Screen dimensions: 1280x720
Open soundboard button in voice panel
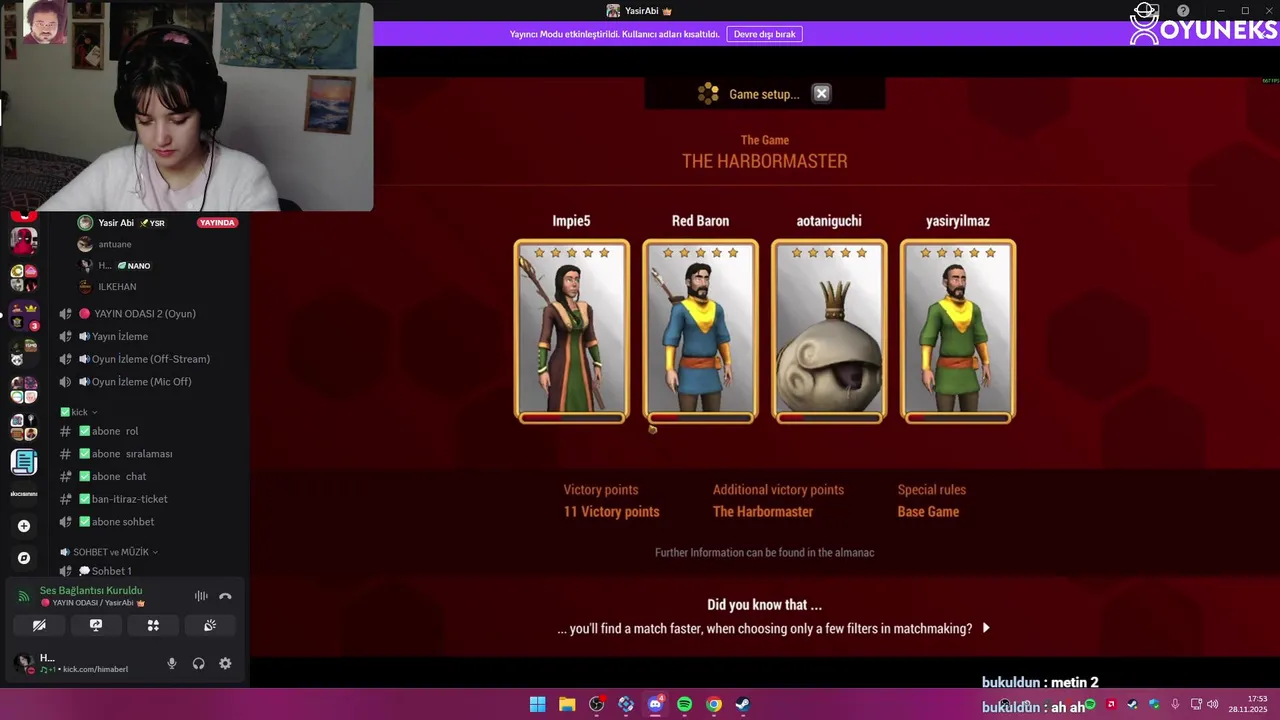click(x=210, y=625)
